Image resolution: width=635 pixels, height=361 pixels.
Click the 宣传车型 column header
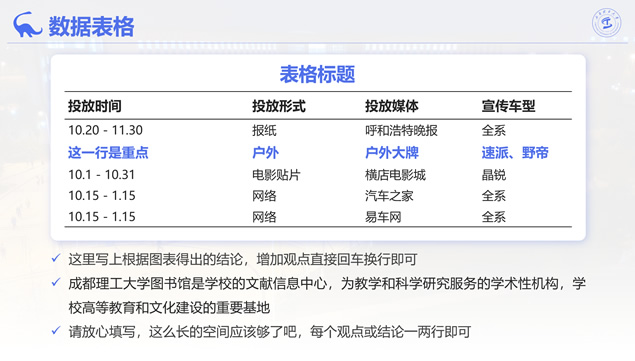tap(508, 106)
